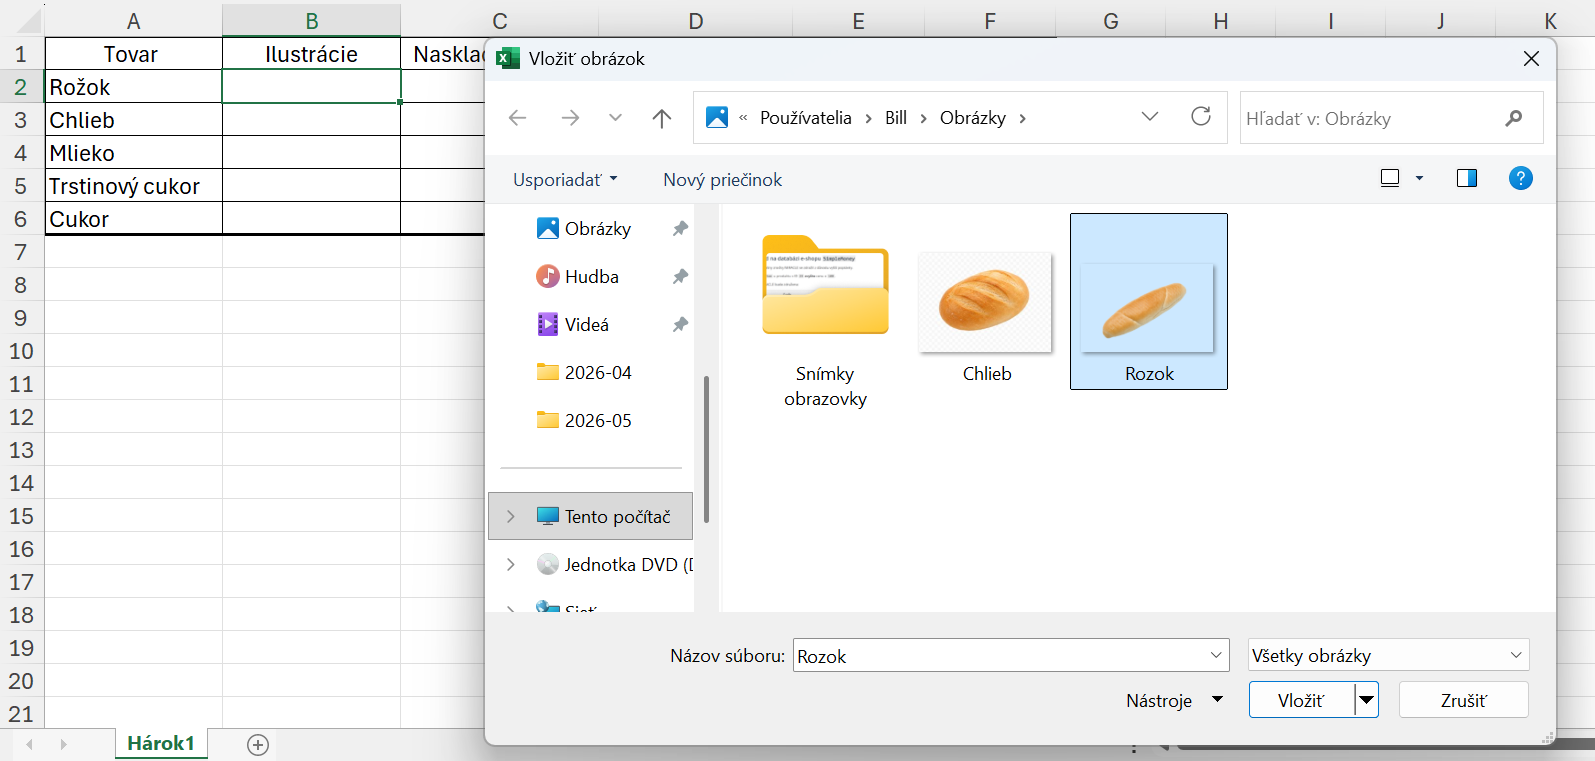Expand chevron after Obrázky in address path
Viewport: 1595px width, 761px height.
1022,118
